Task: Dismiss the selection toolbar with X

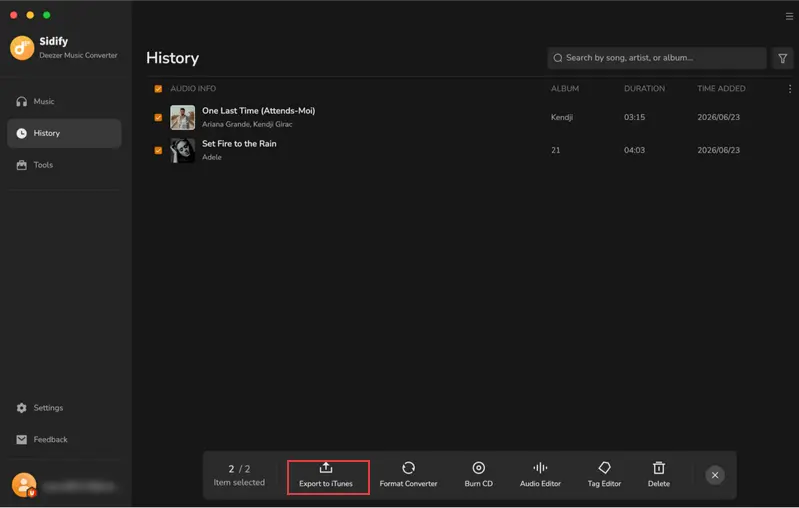Action: pos(715,475)
